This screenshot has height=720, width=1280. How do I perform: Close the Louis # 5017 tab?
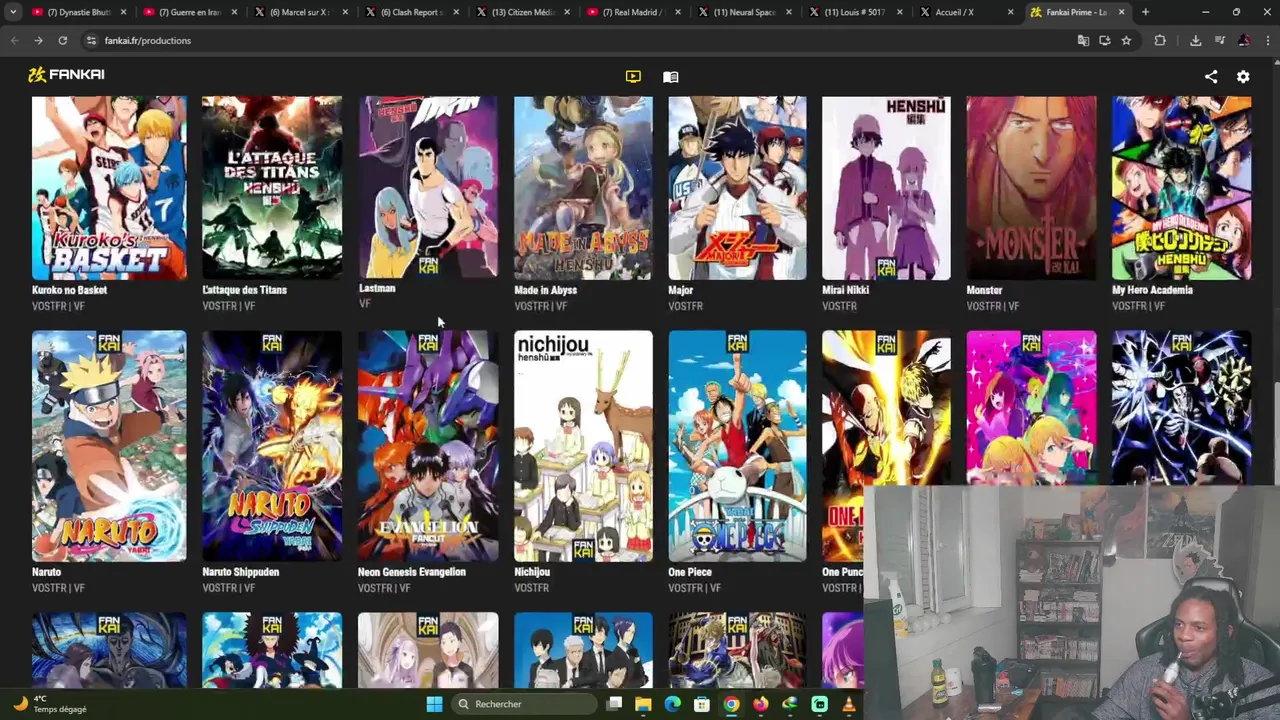point(899,12)
